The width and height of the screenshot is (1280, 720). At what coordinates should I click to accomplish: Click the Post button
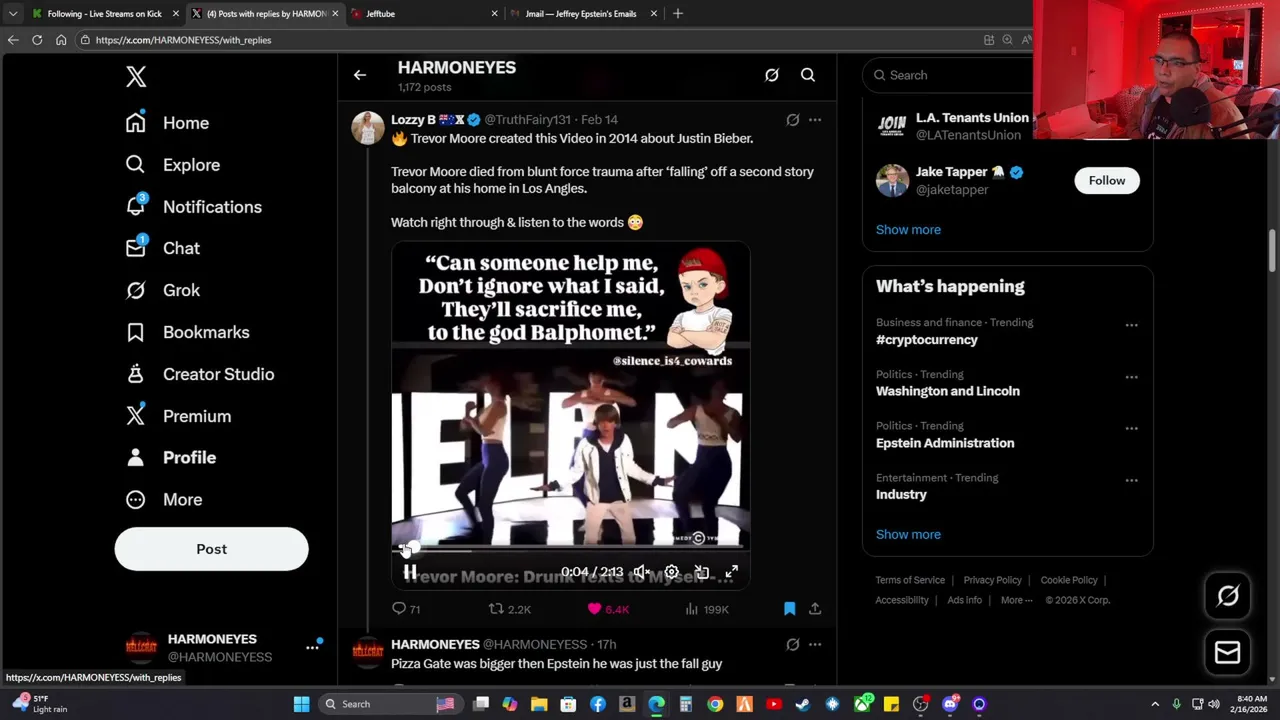coord(211,549)
